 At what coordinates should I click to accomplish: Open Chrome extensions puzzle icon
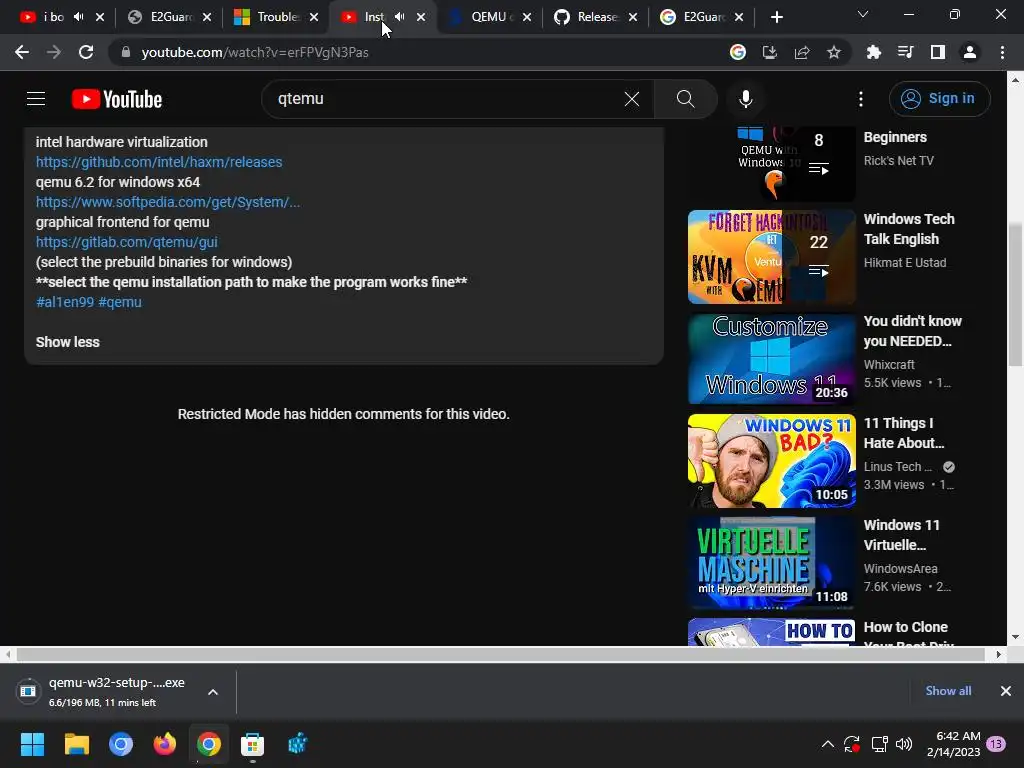click(x=873, y=52)
